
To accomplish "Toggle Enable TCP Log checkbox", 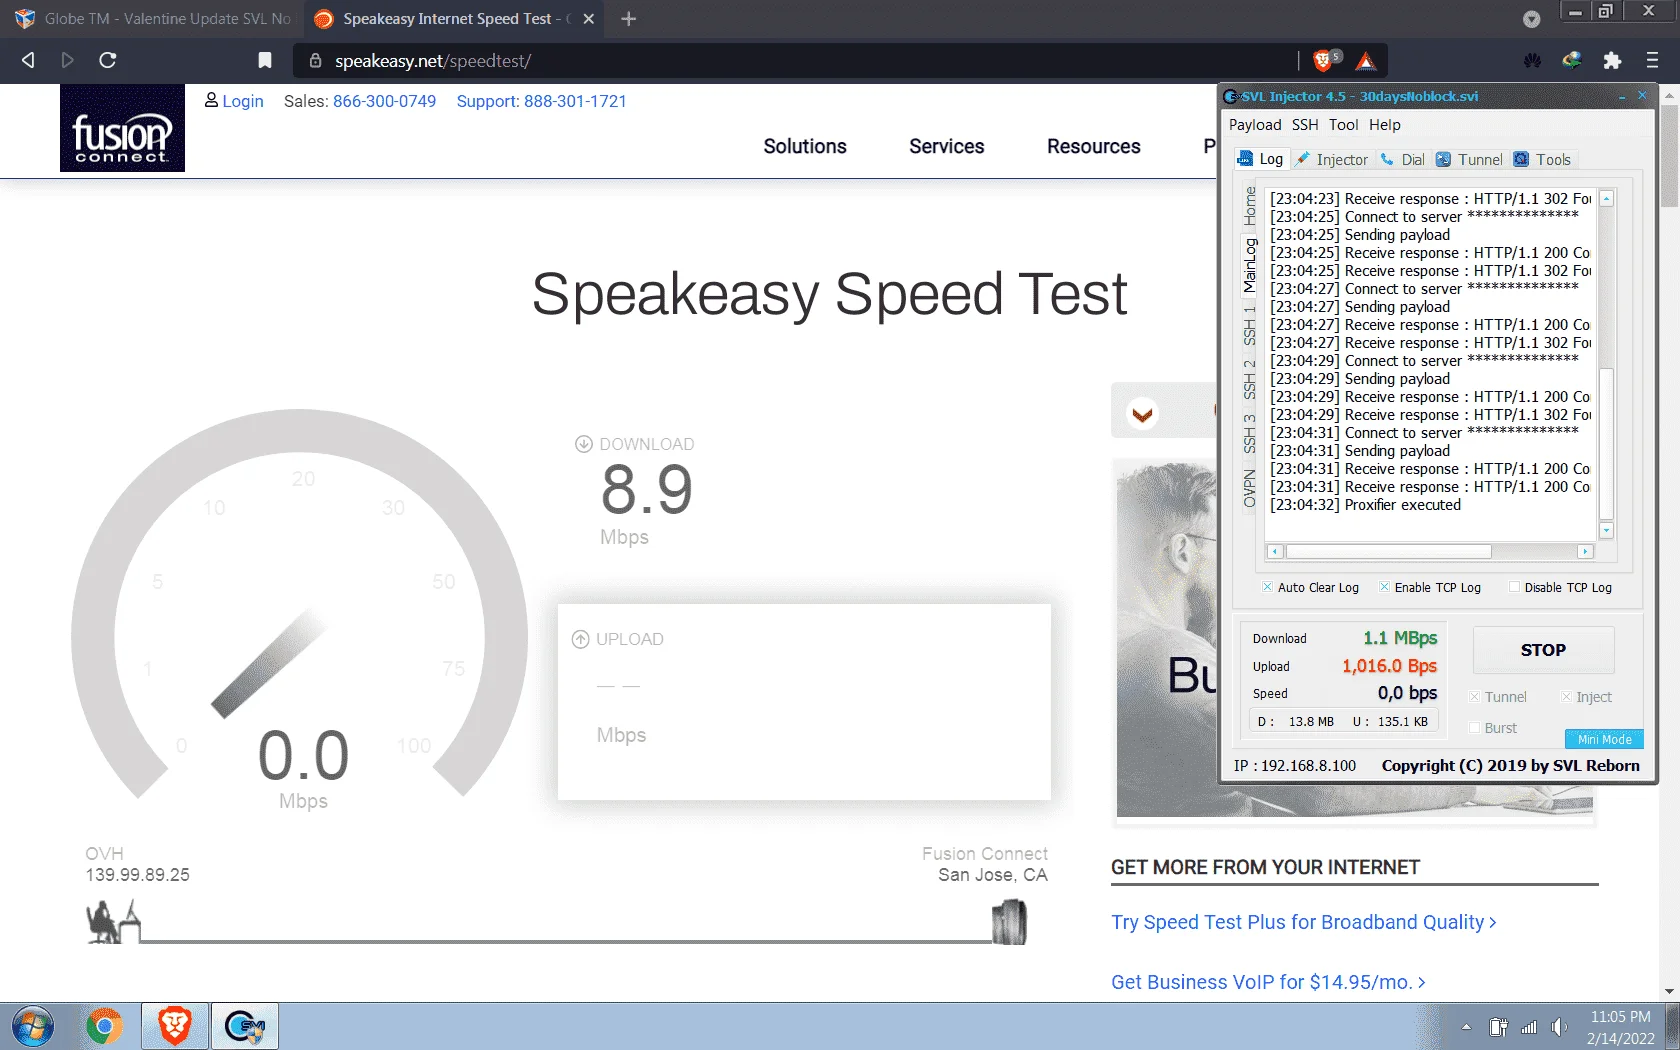I will tap(1385, 587).
